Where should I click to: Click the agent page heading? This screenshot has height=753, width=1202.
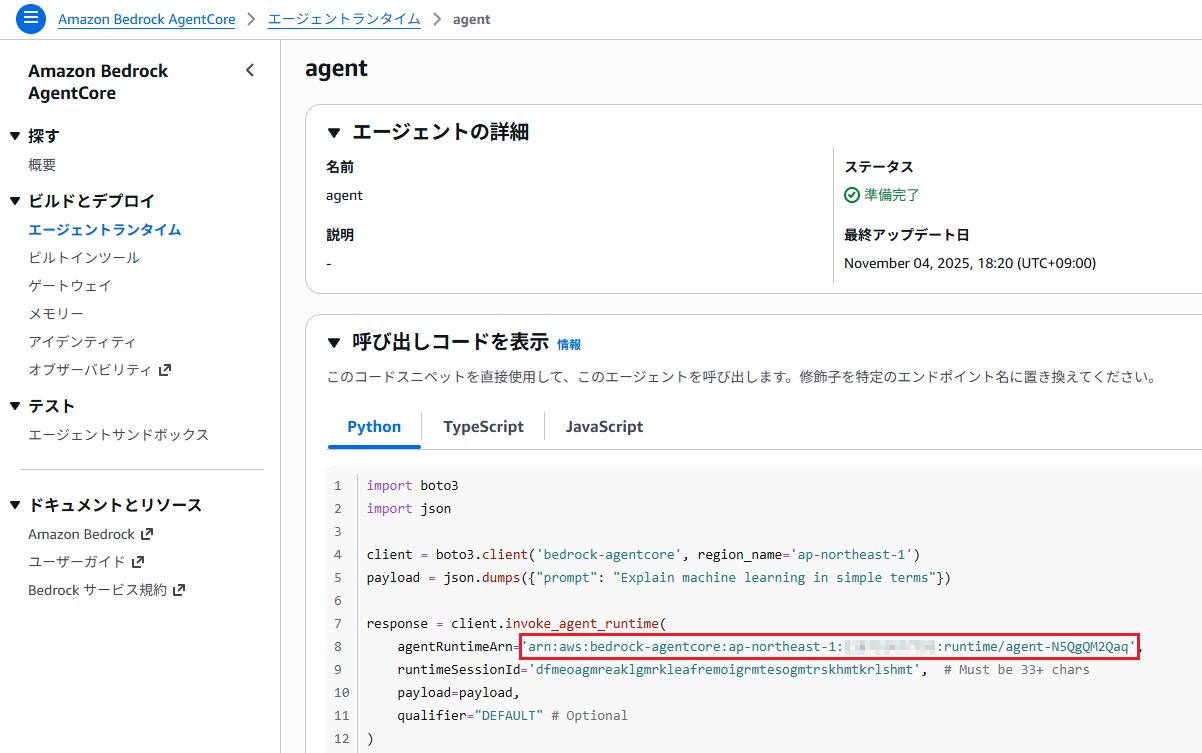(337, 68)
